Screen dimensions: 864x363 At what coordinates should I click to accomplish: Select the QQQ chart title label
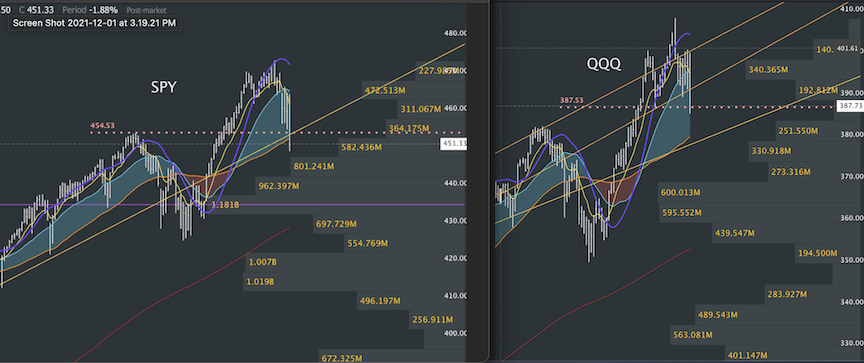tap(604, 64)
